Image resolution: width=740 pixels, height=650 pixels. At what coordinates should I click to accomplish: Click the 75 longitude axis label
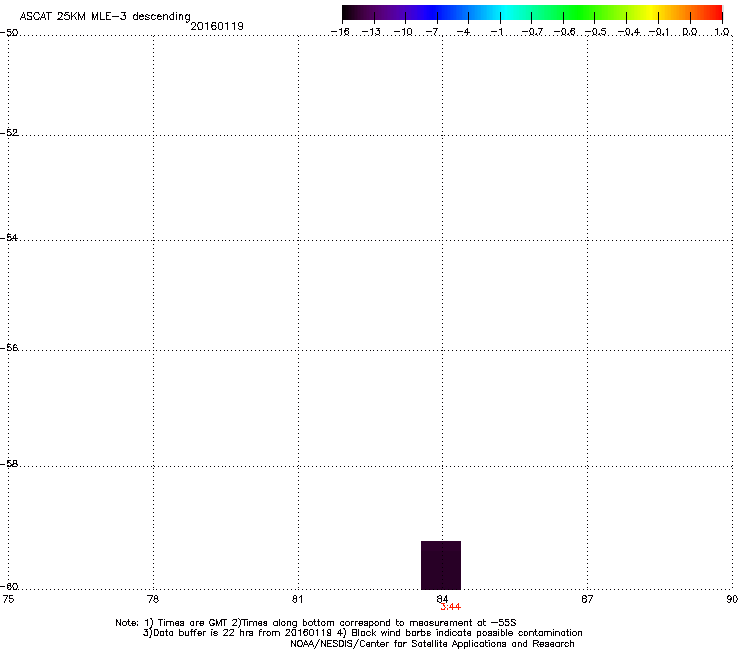point(8,599)
